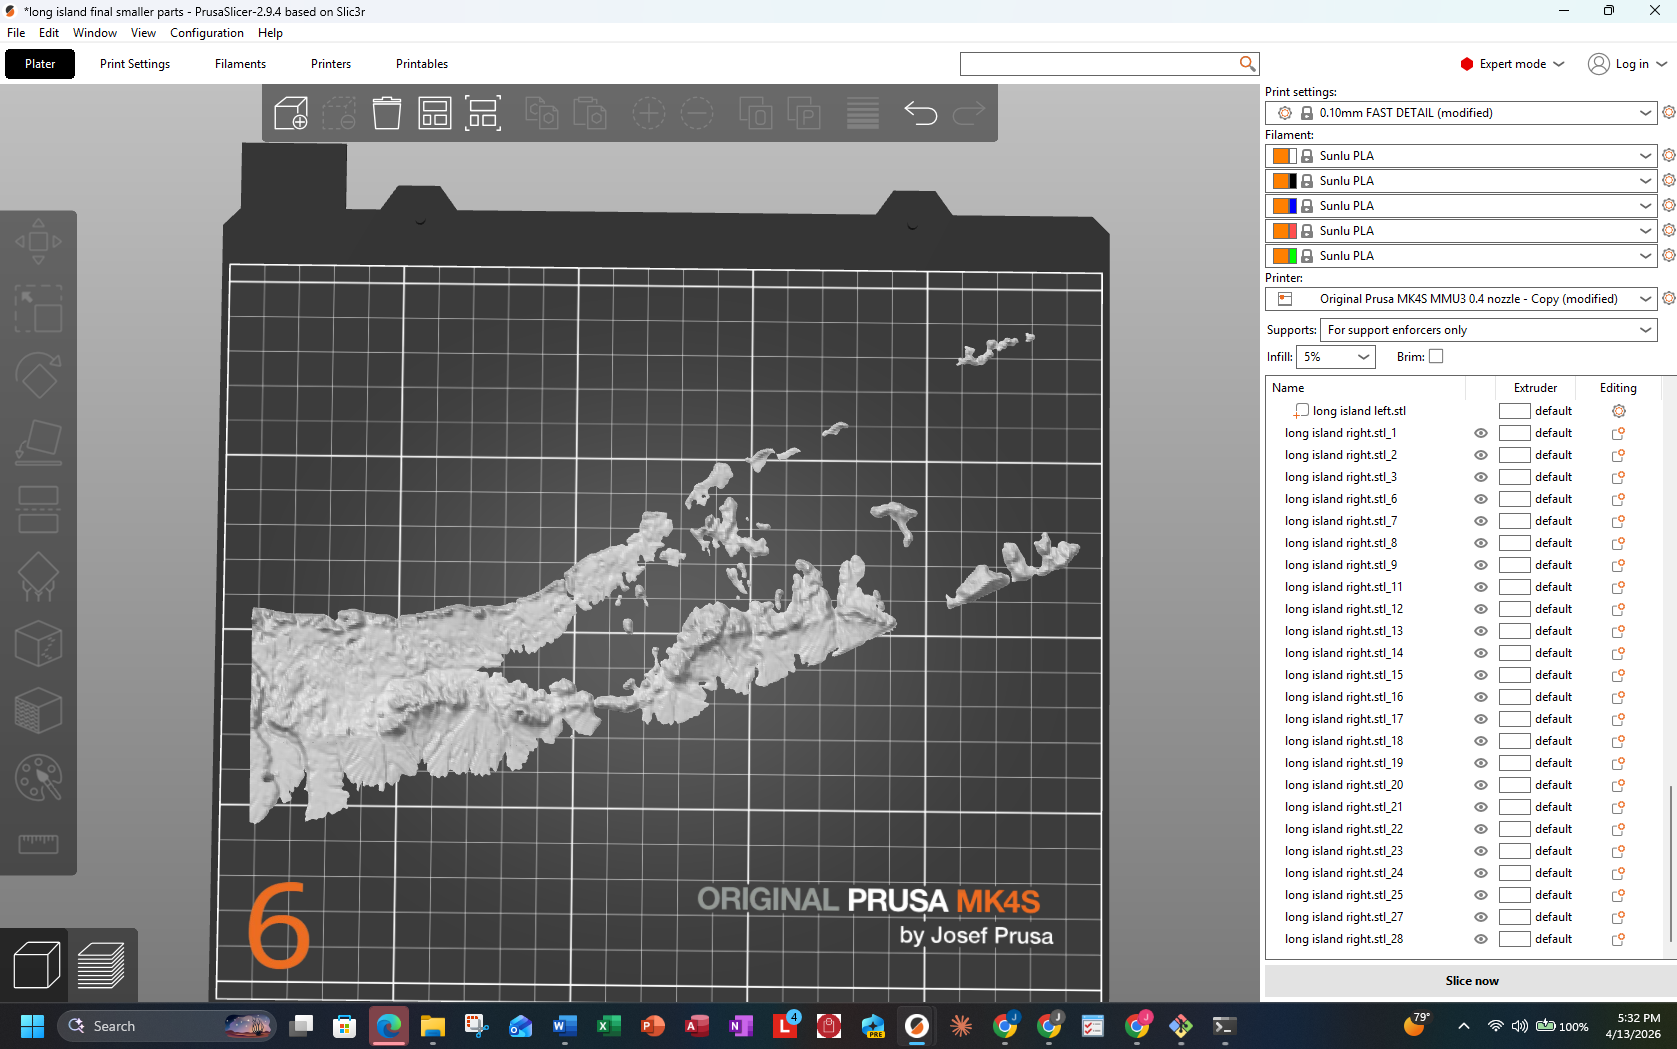Viewport: 1677px width, 1049px height.
Task: Switch to the Print Settings tab
Action: tap(135, 64)
